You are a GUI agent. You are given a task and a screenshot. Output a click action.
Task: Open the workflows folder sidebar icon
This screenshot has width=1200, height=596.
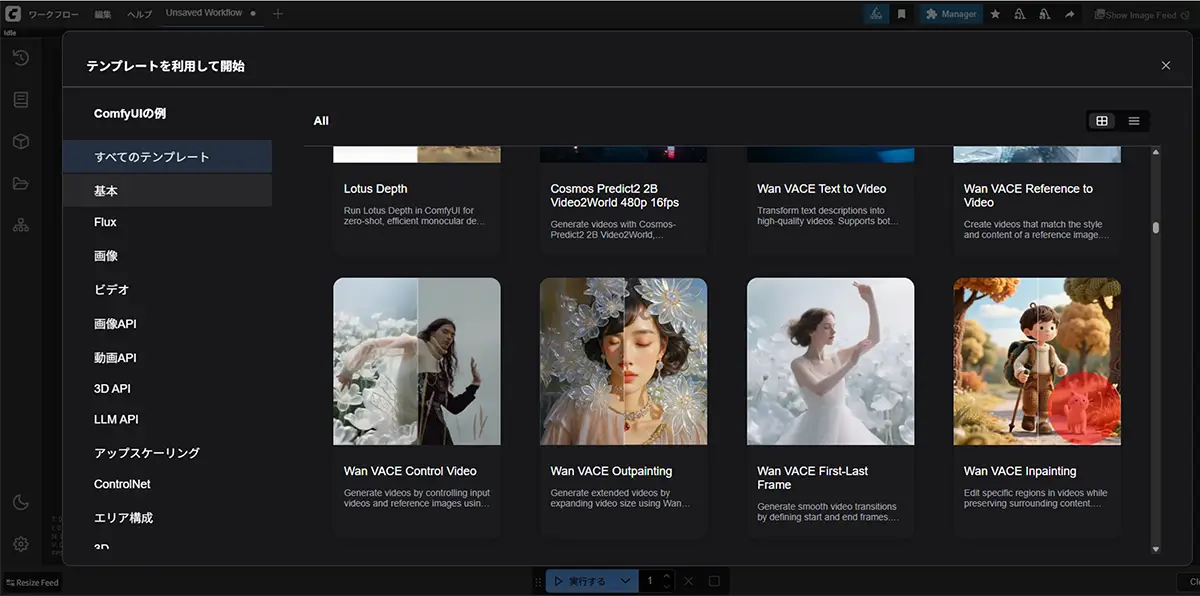(x=20, y=183)
